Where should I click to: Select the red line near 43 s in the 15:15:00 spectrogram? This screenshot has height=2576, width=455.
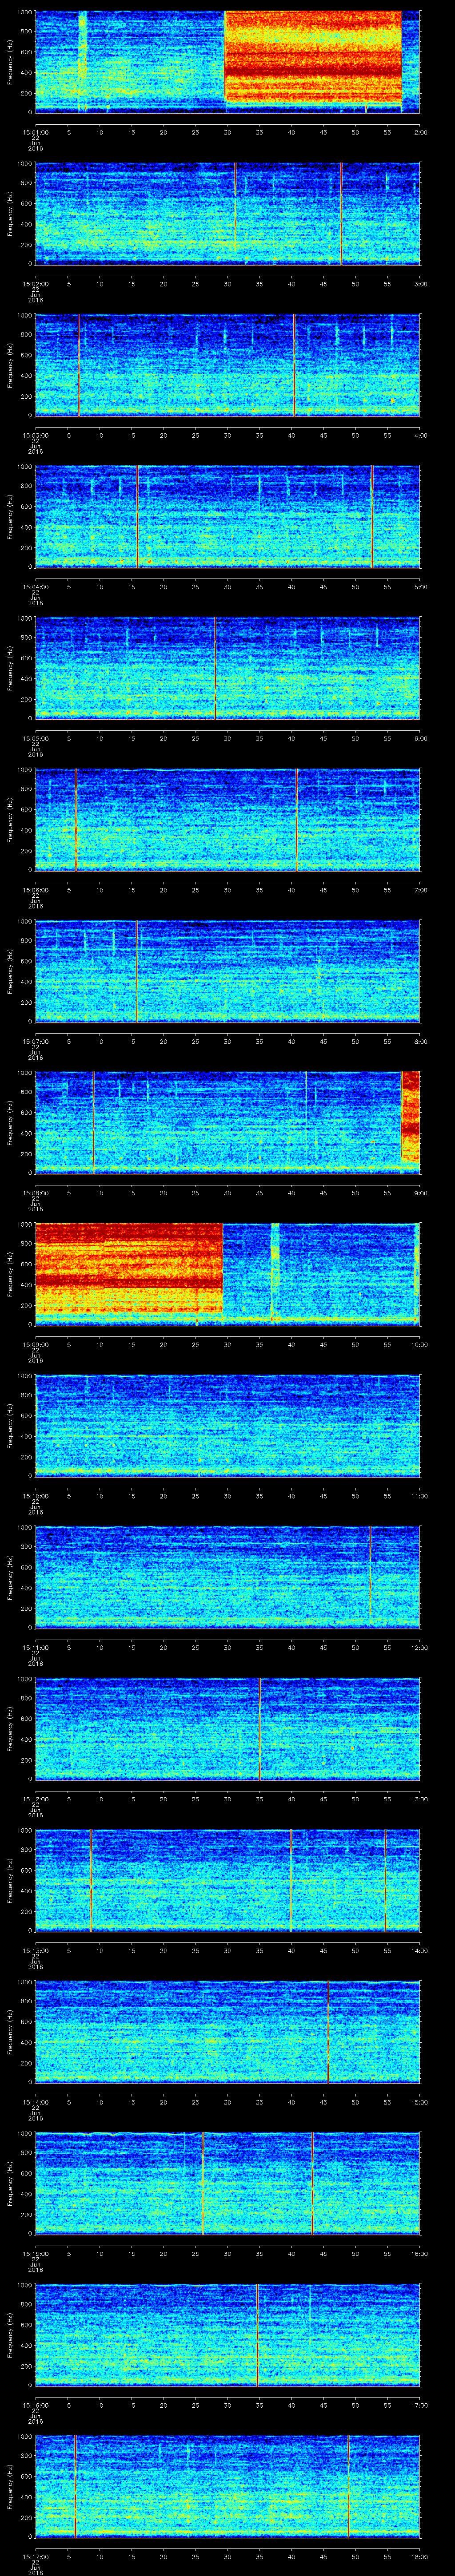[x=312, y=2182]
